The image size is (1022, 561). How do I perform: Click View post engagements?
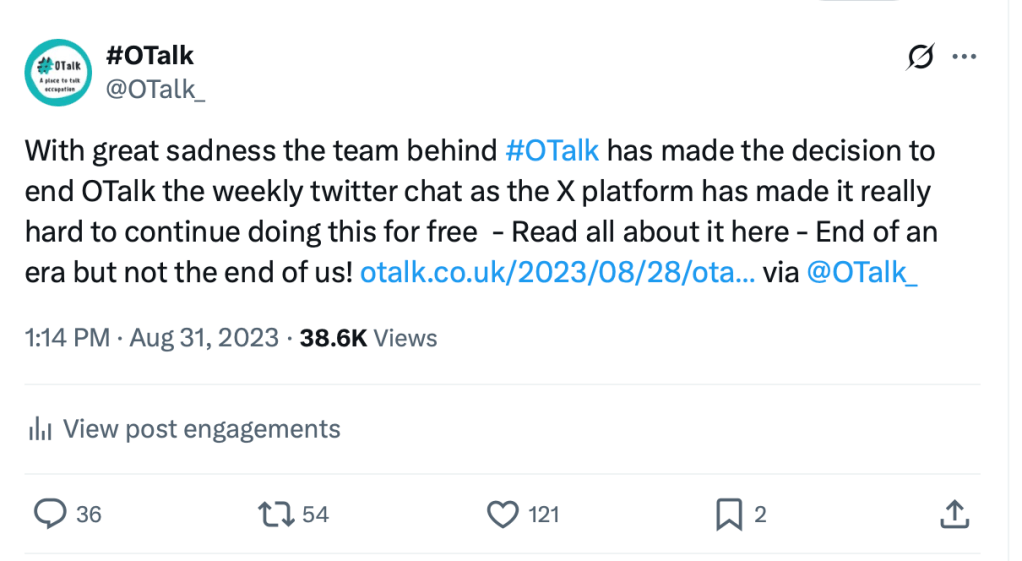201,430
